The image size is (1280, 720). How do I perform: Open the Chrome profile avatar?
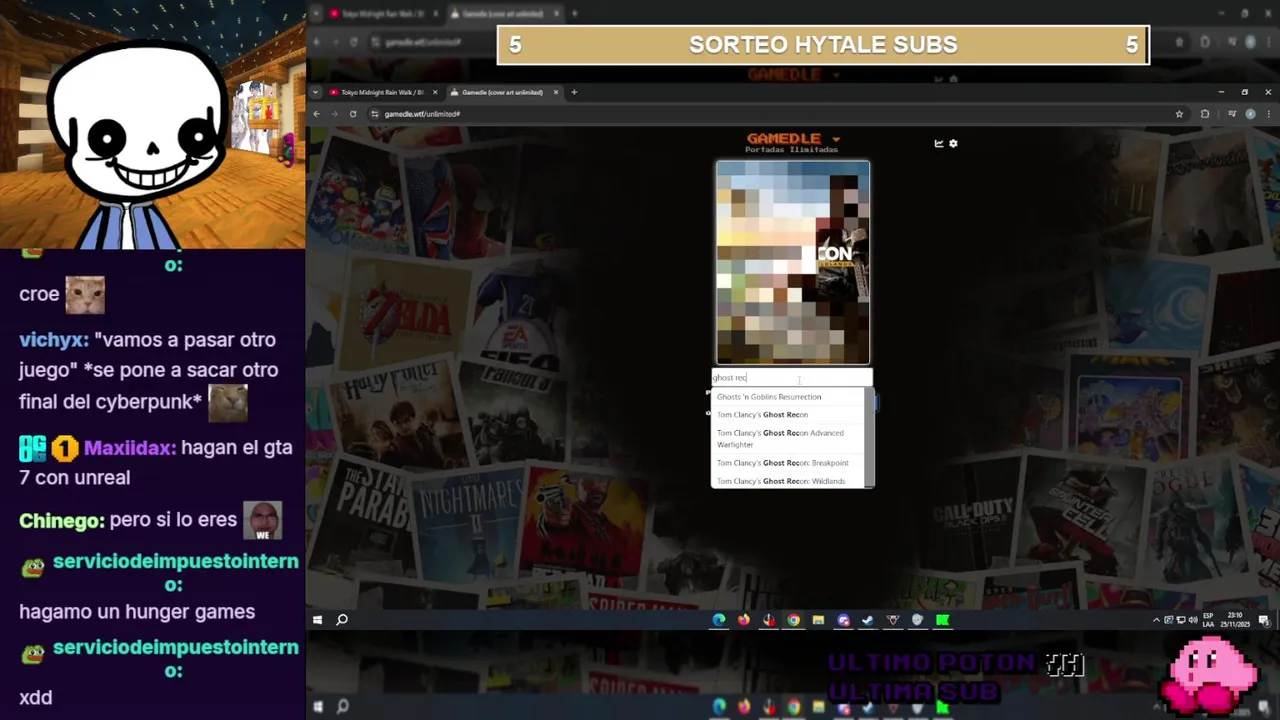(1250, 114)
